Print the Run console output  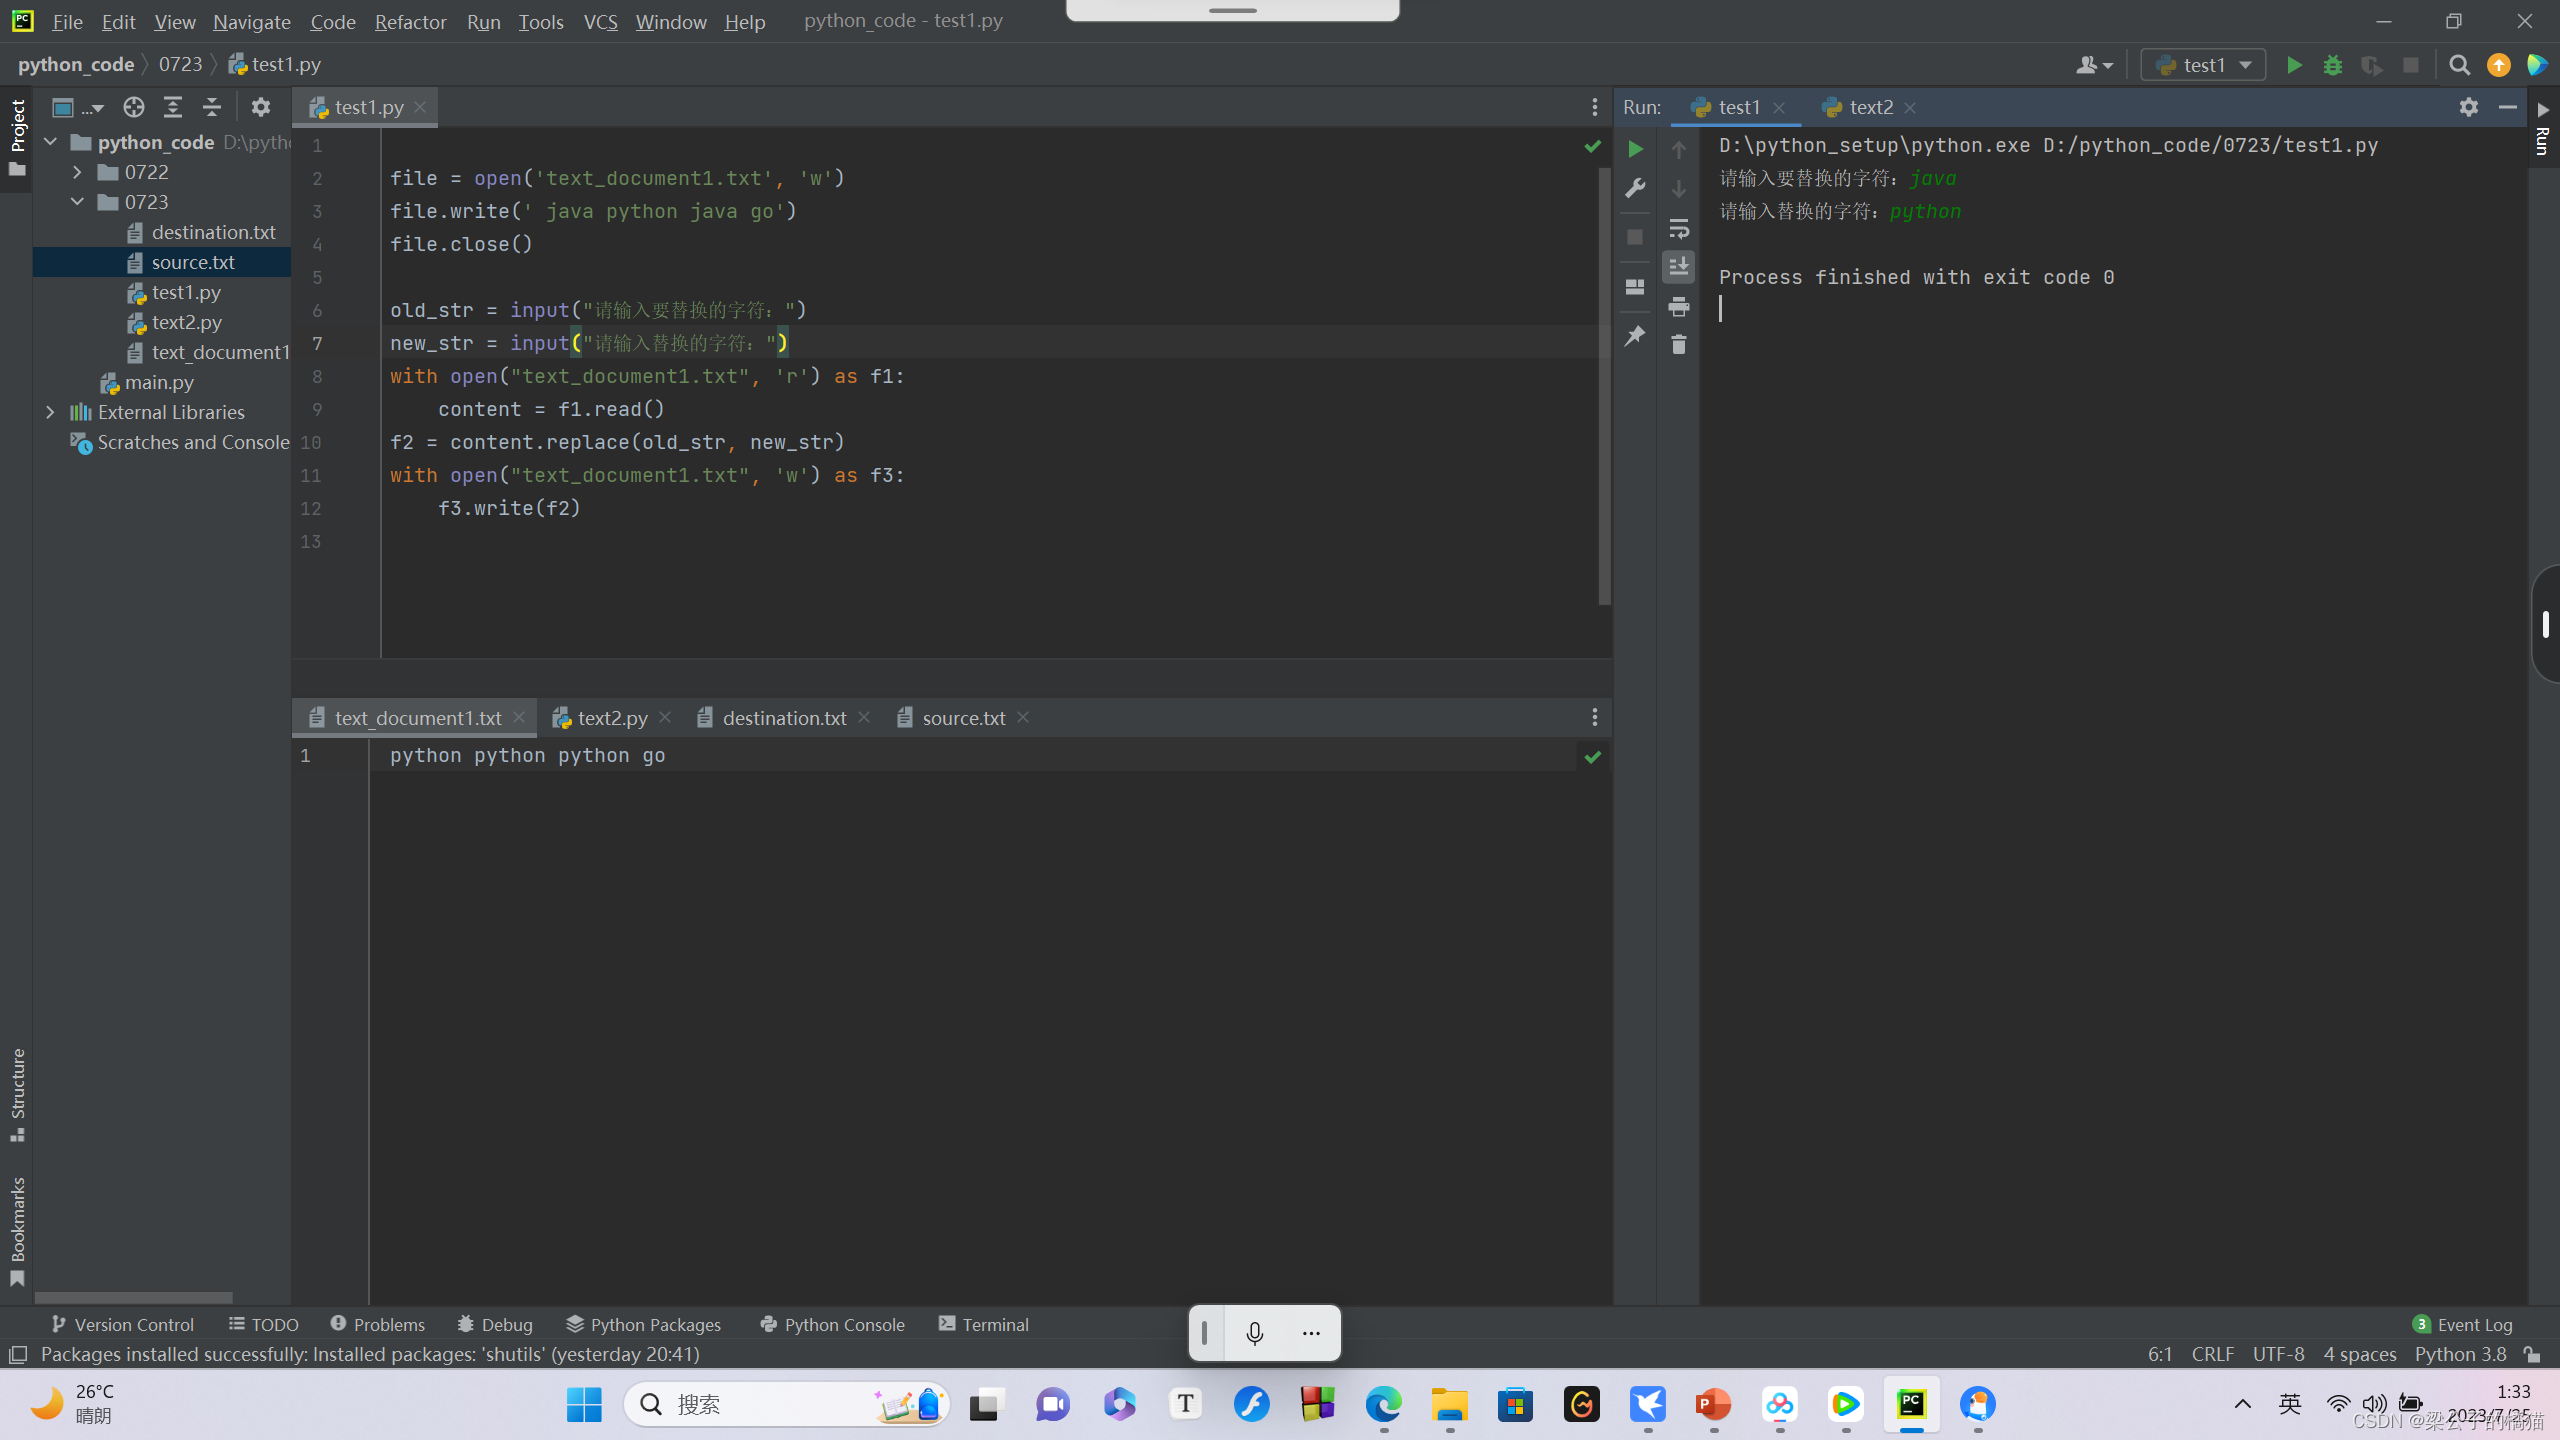tap(1679, 306)
